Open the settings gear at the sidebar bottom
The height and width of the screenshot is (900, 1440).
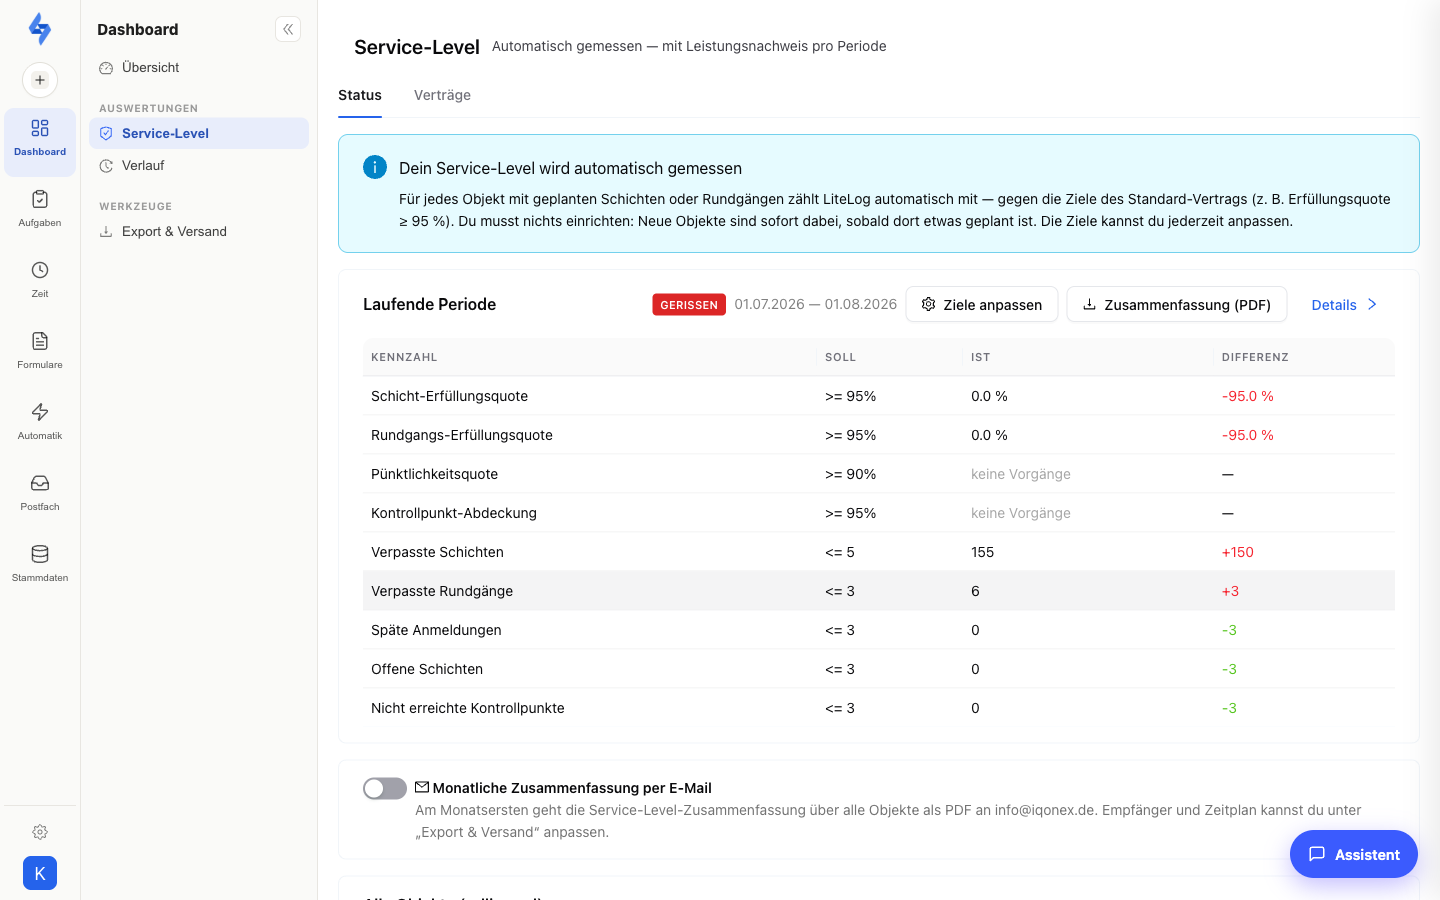pos(40,832)
